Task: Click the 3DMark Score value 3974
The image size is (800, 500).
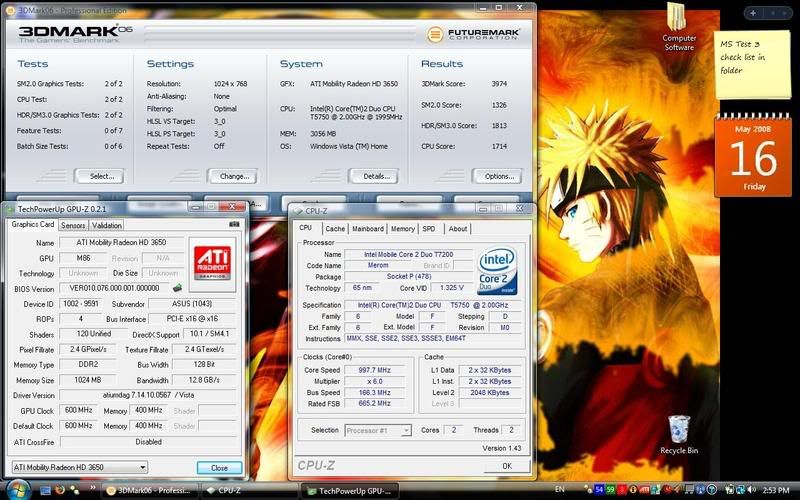Action: coord(499,84)
